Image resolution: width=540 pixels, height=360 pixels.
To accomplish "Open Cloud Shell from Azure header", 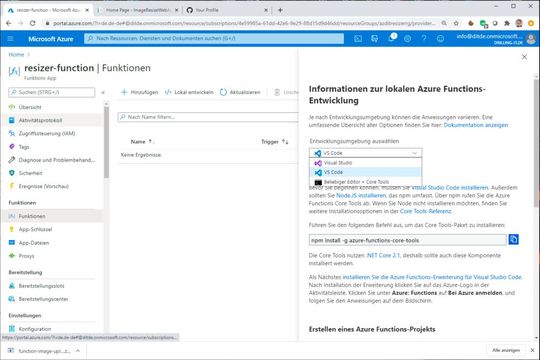I will (x=358, y=39).
